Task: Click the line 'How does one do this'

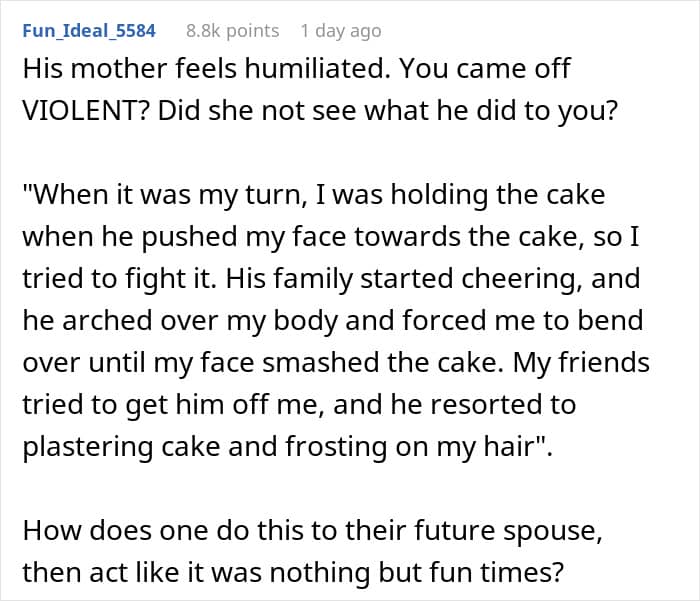Action: pos(312,531)
